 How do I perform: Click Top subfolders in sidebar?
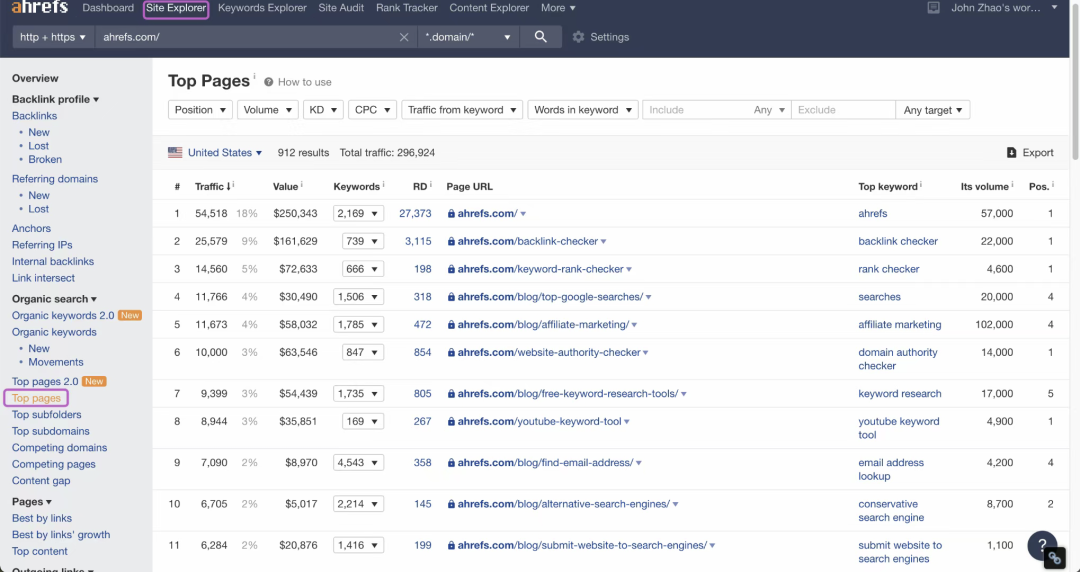coord(46,414)
